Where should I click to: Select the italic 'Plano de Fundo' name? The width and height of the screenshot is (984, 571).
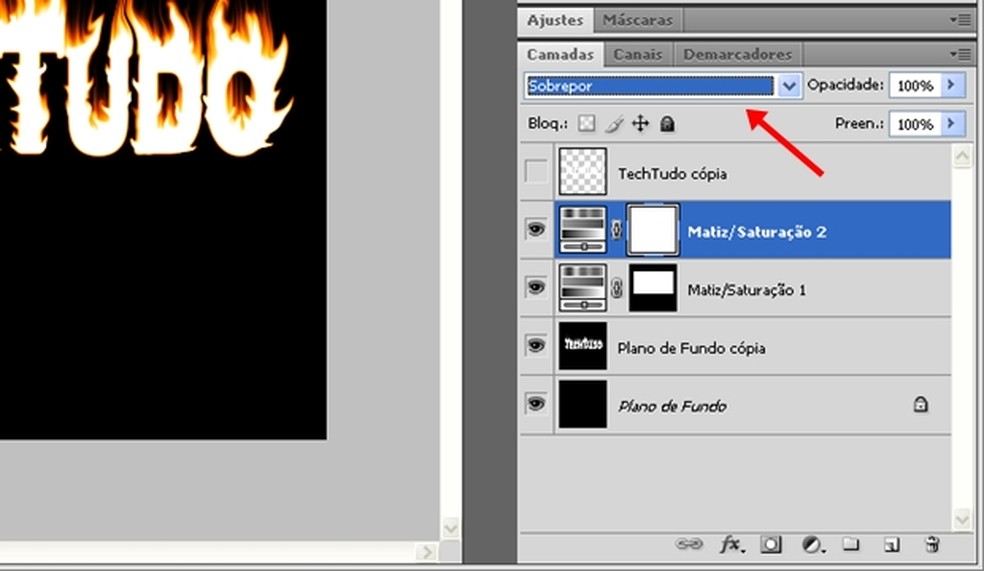click(672, 407)
